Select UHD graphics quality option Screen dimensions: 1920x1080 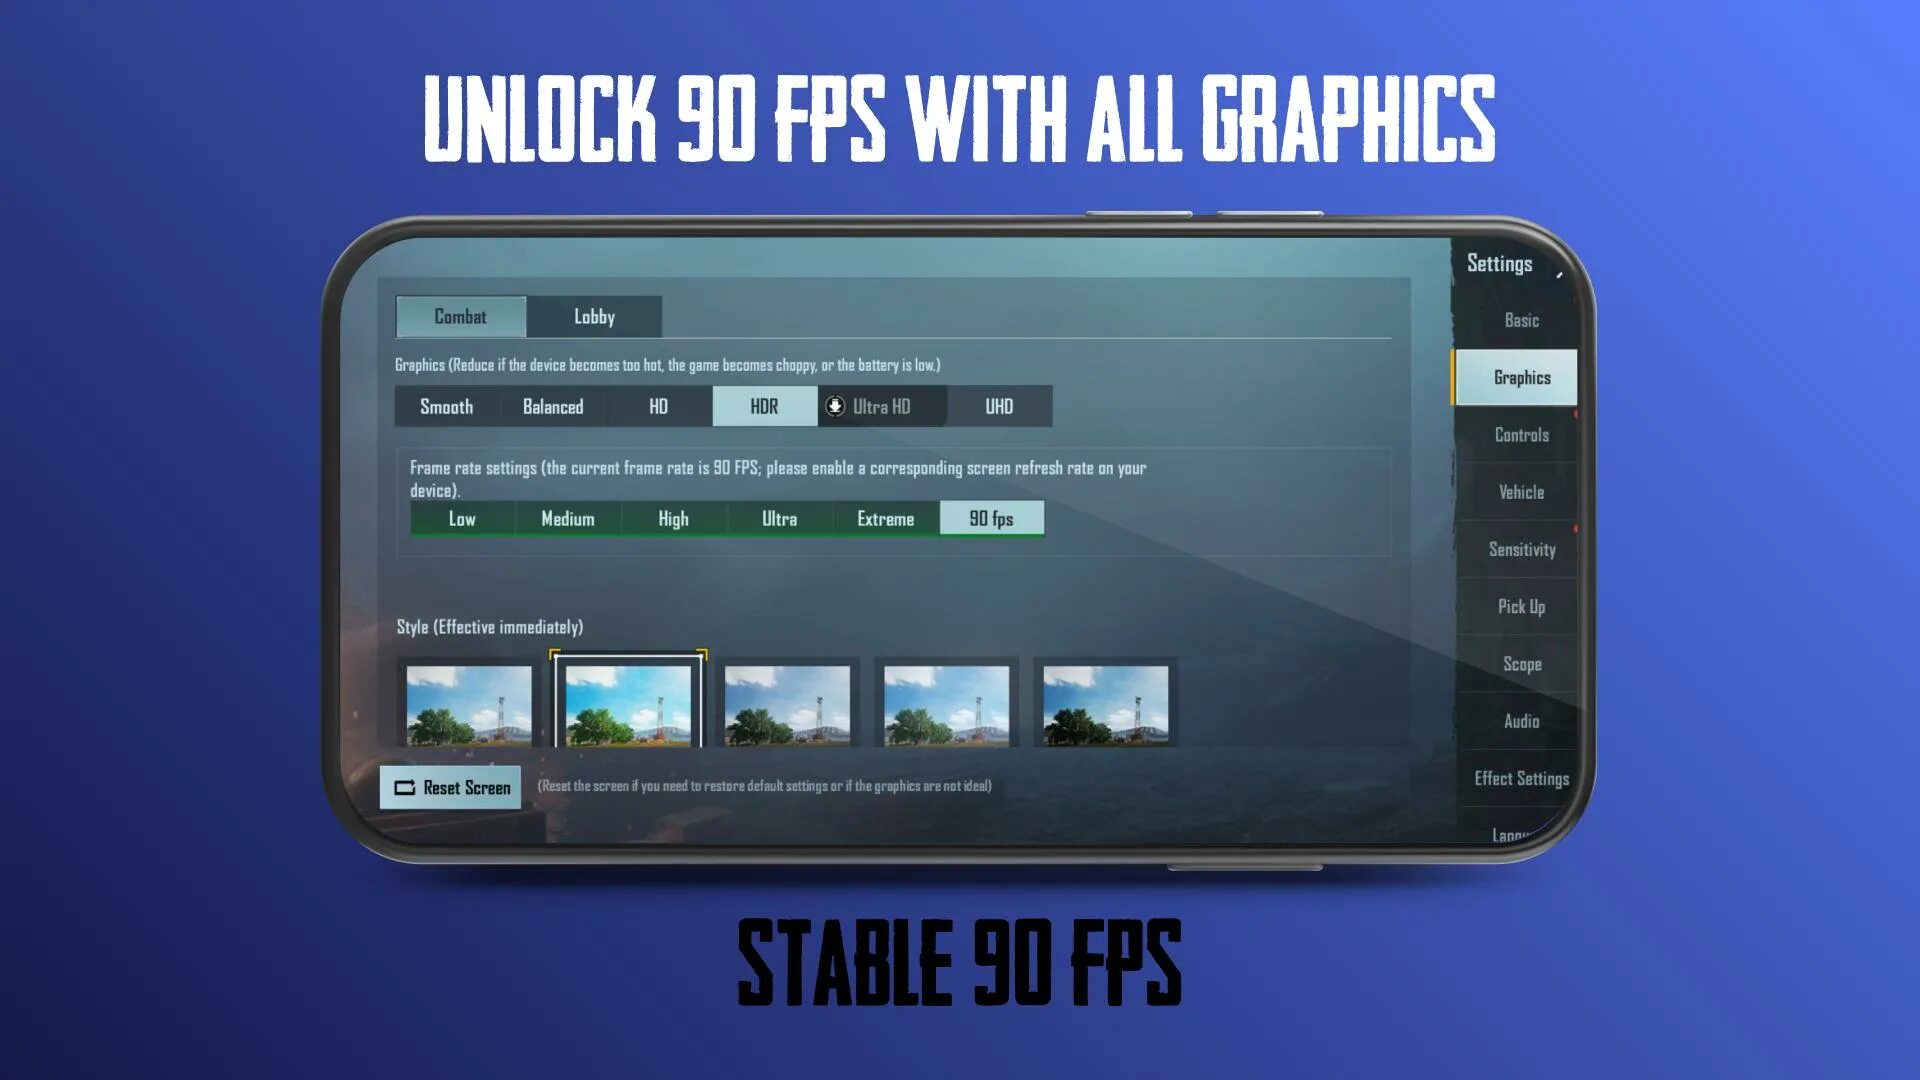998,406
